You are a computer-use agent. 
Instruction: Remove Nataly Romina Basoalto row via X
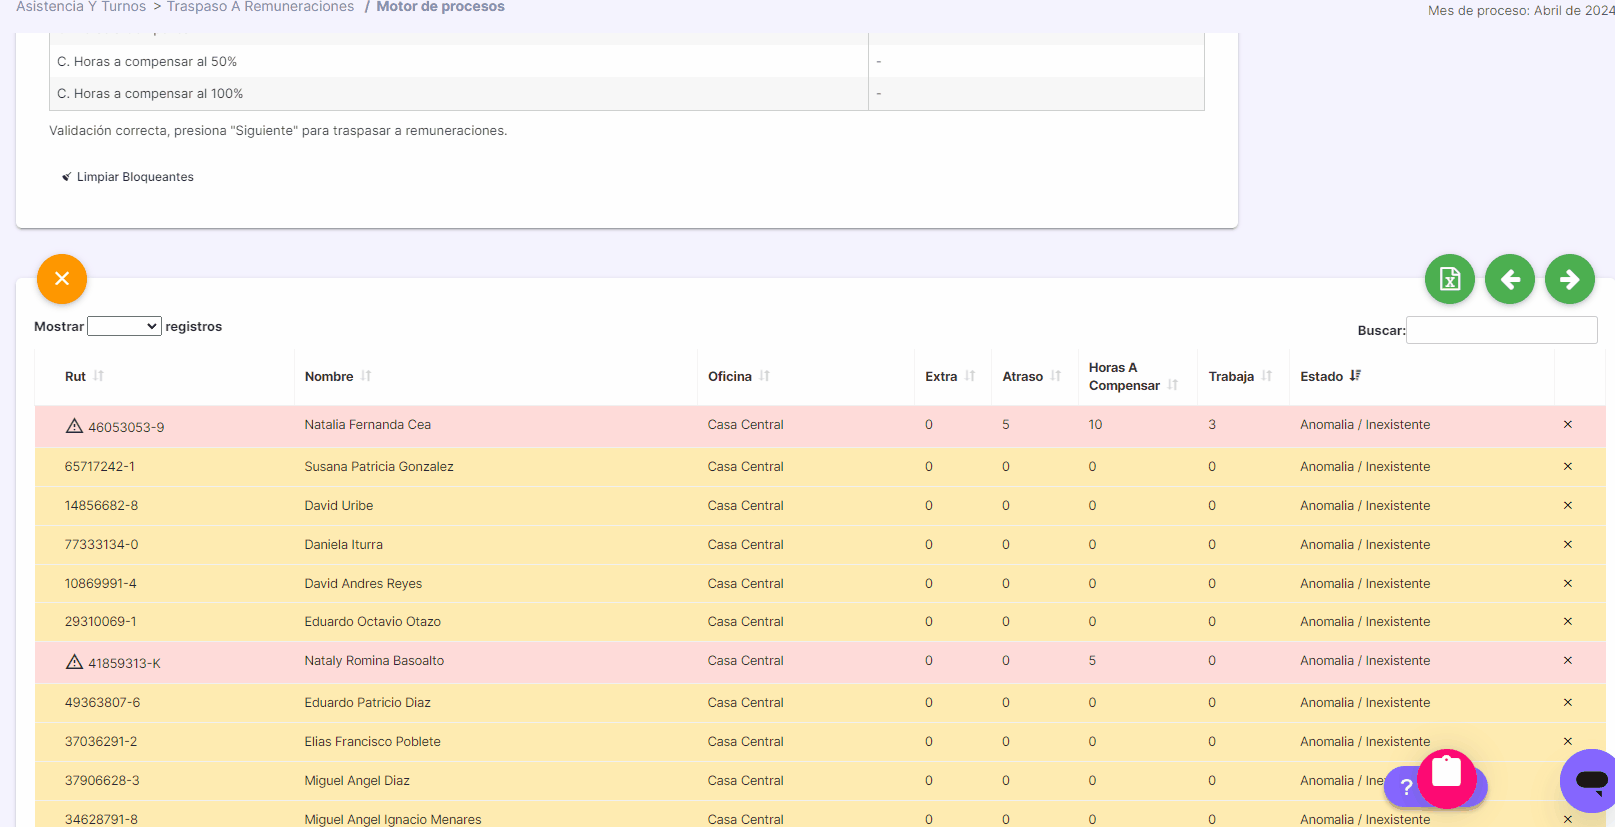1568,661
